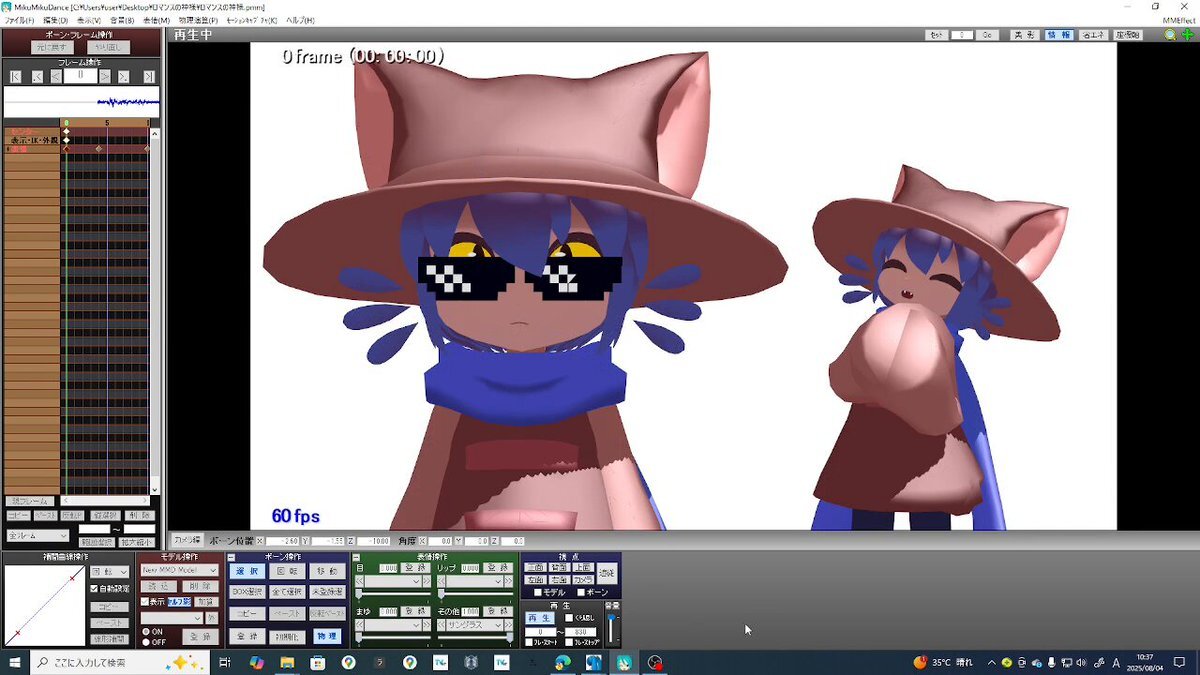Open File Explorer from the taskbar
The height and width of the screenshot is (675, 1200).
(x=287, y=662)
